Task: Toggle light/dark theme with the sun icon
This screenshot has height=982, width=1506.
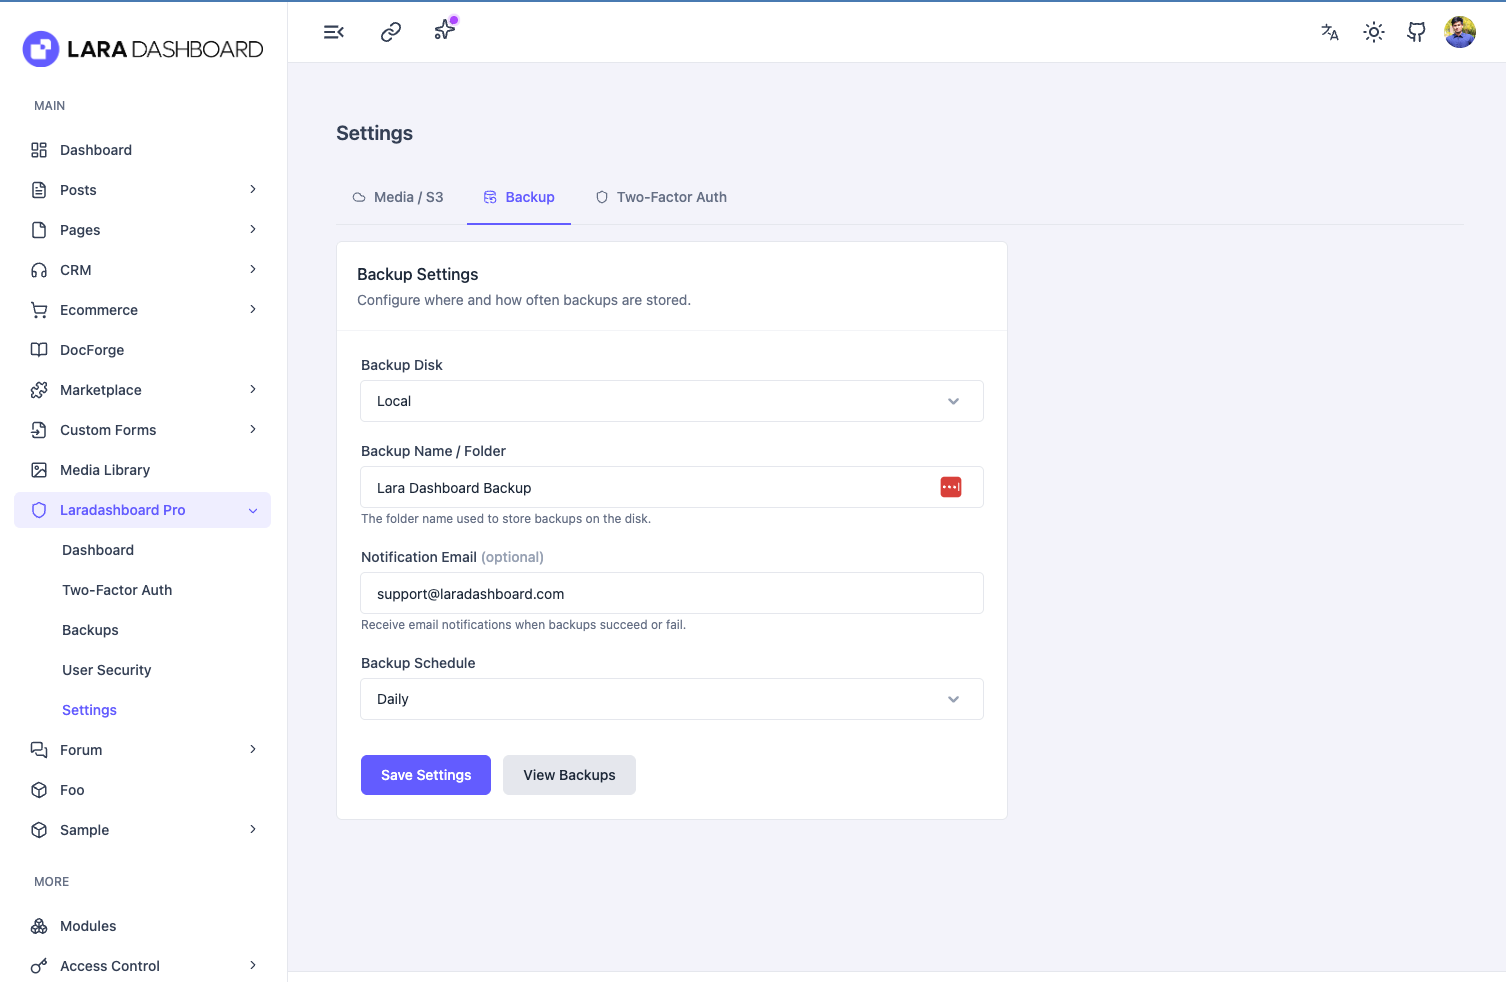Action: click(1373, 31)
